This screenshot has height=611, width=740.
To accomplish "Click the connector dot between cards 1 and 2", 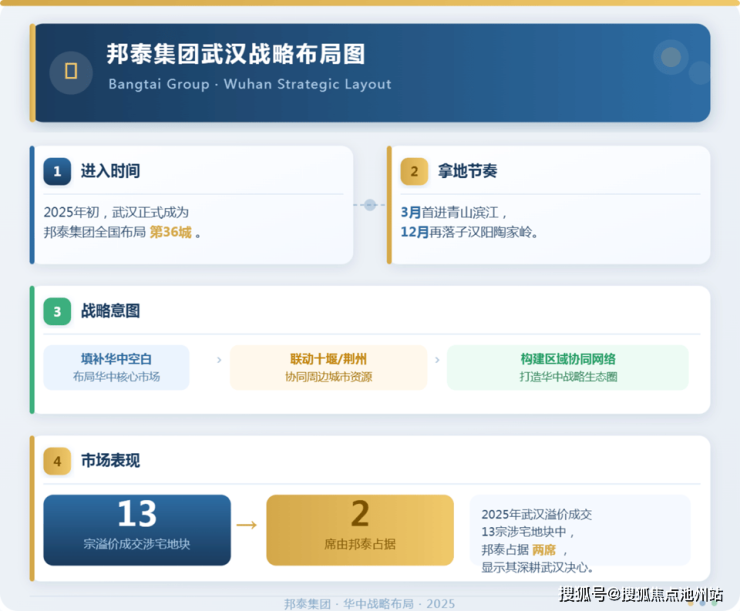I will 370,205.
